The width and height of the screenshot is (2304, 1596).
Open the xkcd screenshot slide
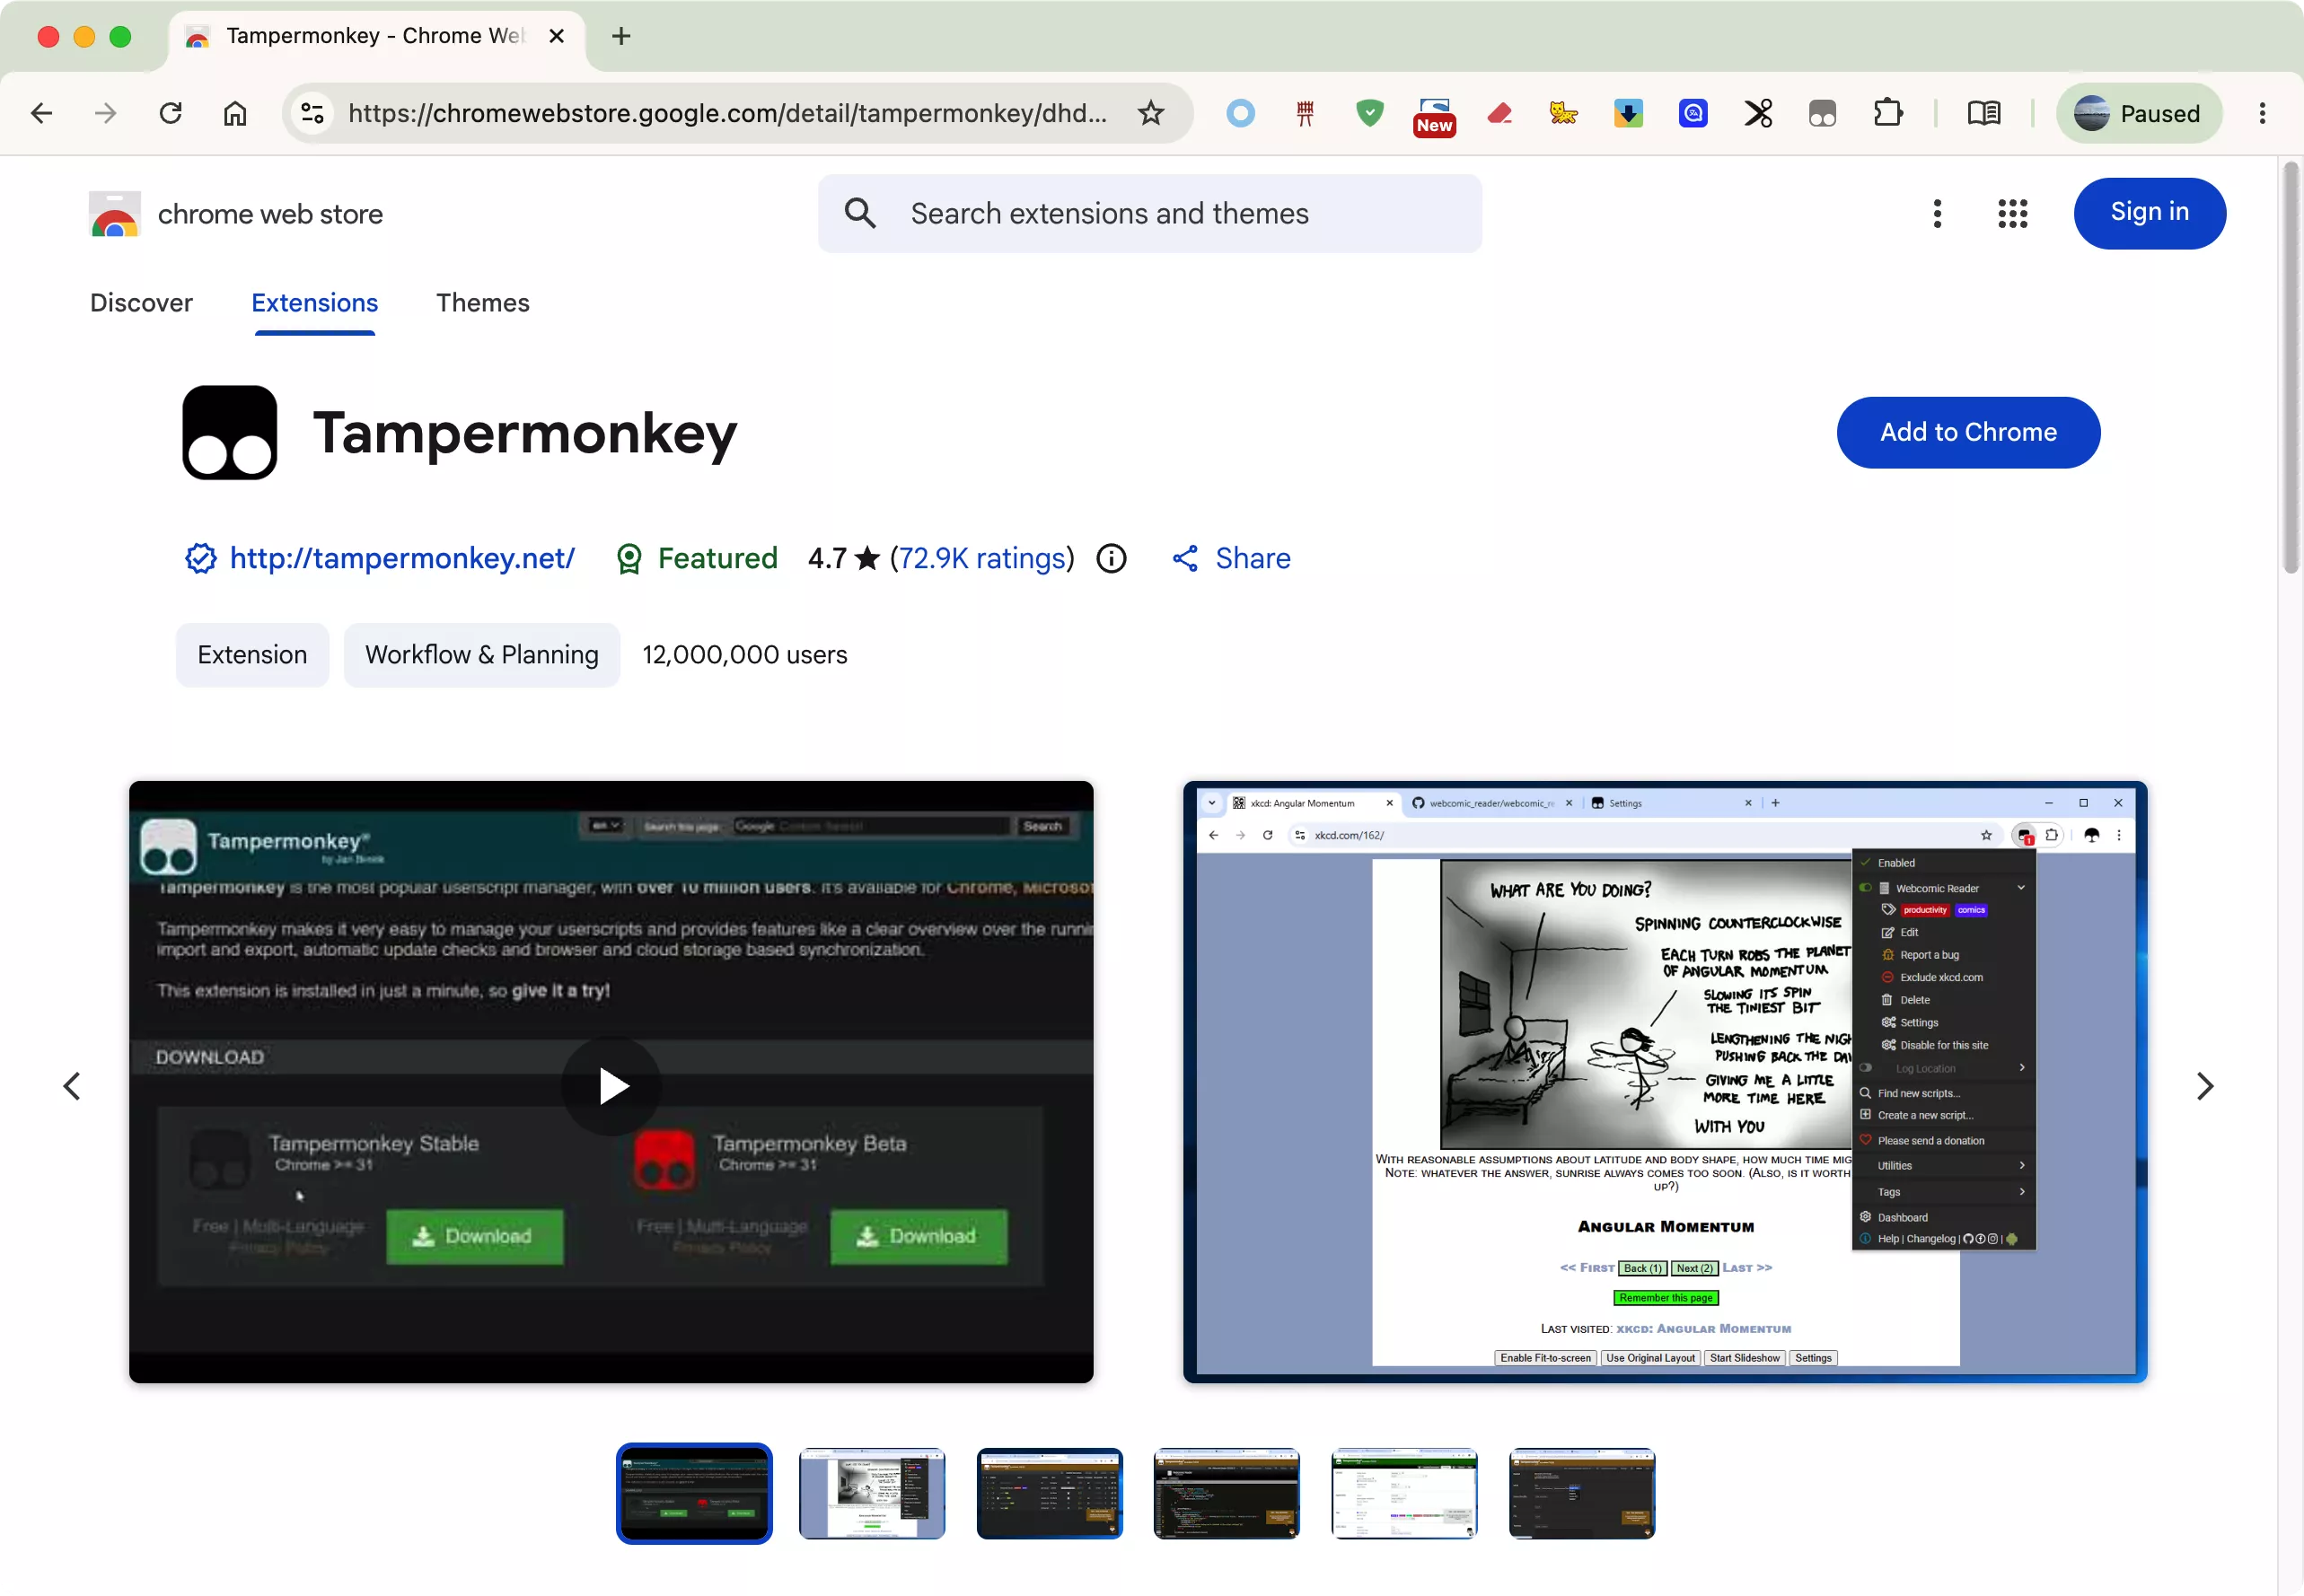(x=1665, y=1082)
